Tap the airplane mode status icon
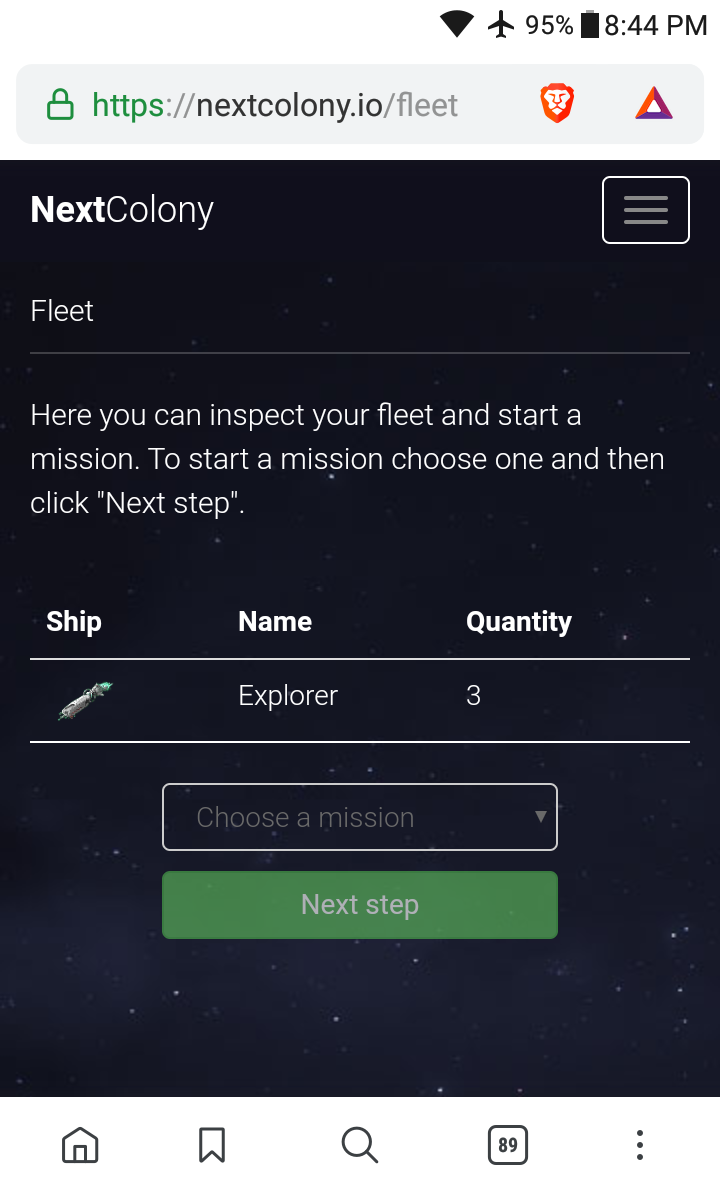This screenshot has height=1193, width=720. [x=501, y=24]
